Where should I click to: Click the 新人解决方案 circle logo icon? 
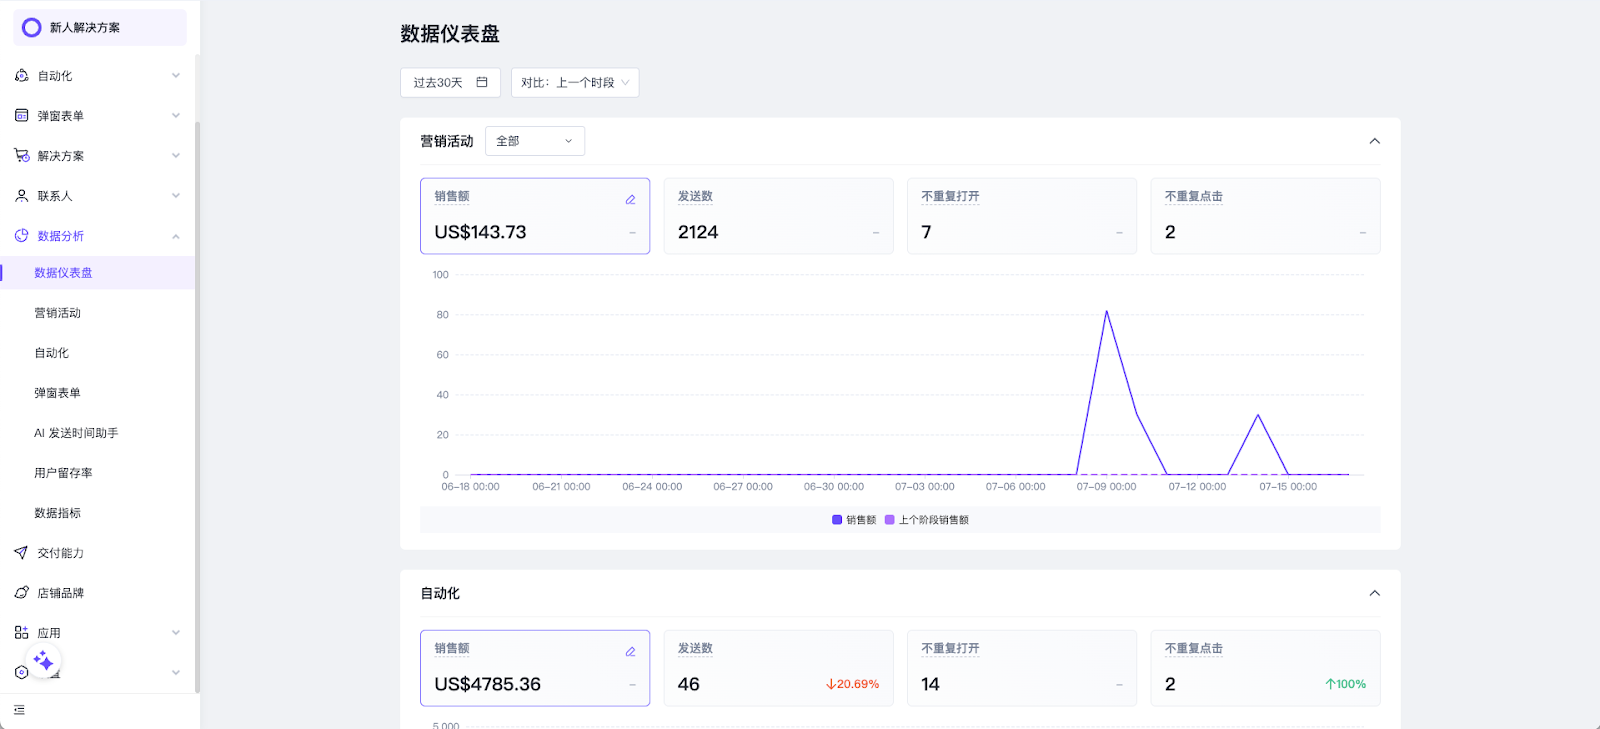click(32, 28)
